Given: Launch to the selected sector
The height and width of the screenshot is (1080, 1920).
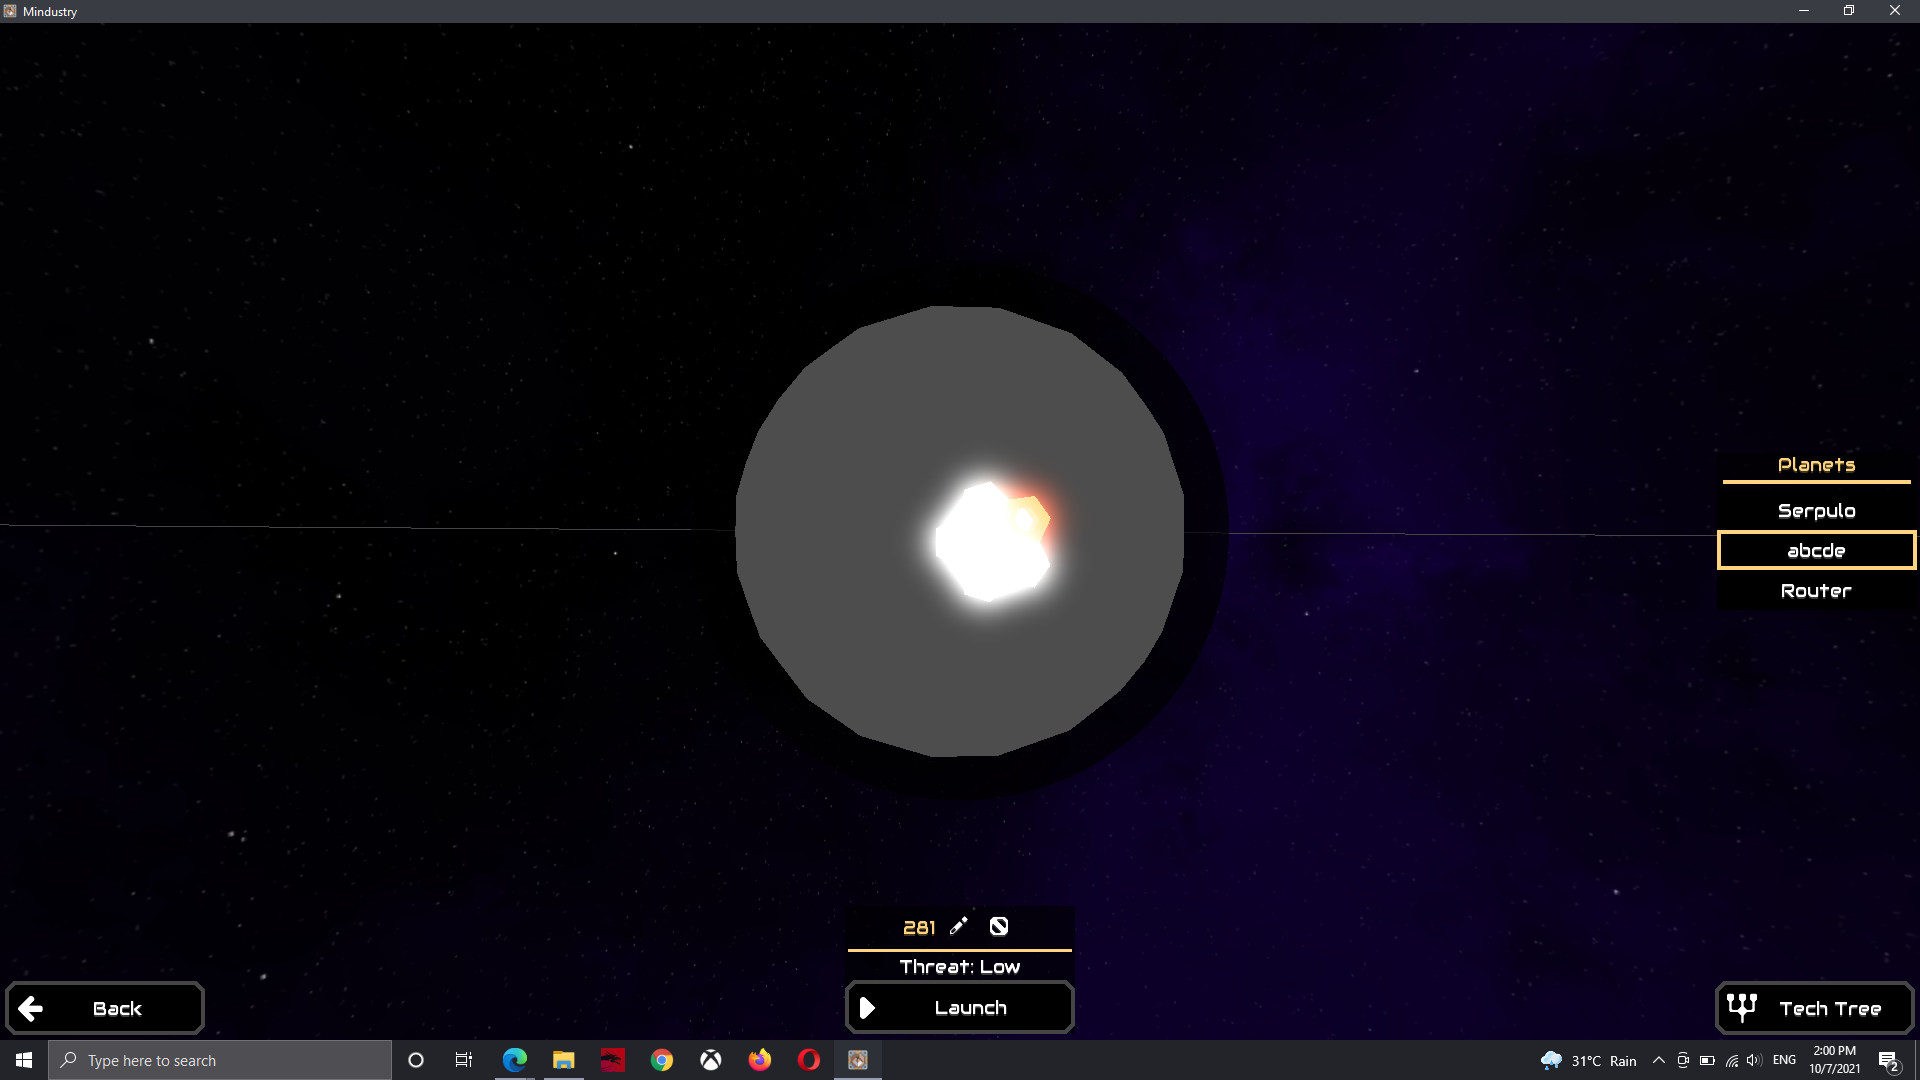Looking at the screenshot, I should (x=960, y=1007).
